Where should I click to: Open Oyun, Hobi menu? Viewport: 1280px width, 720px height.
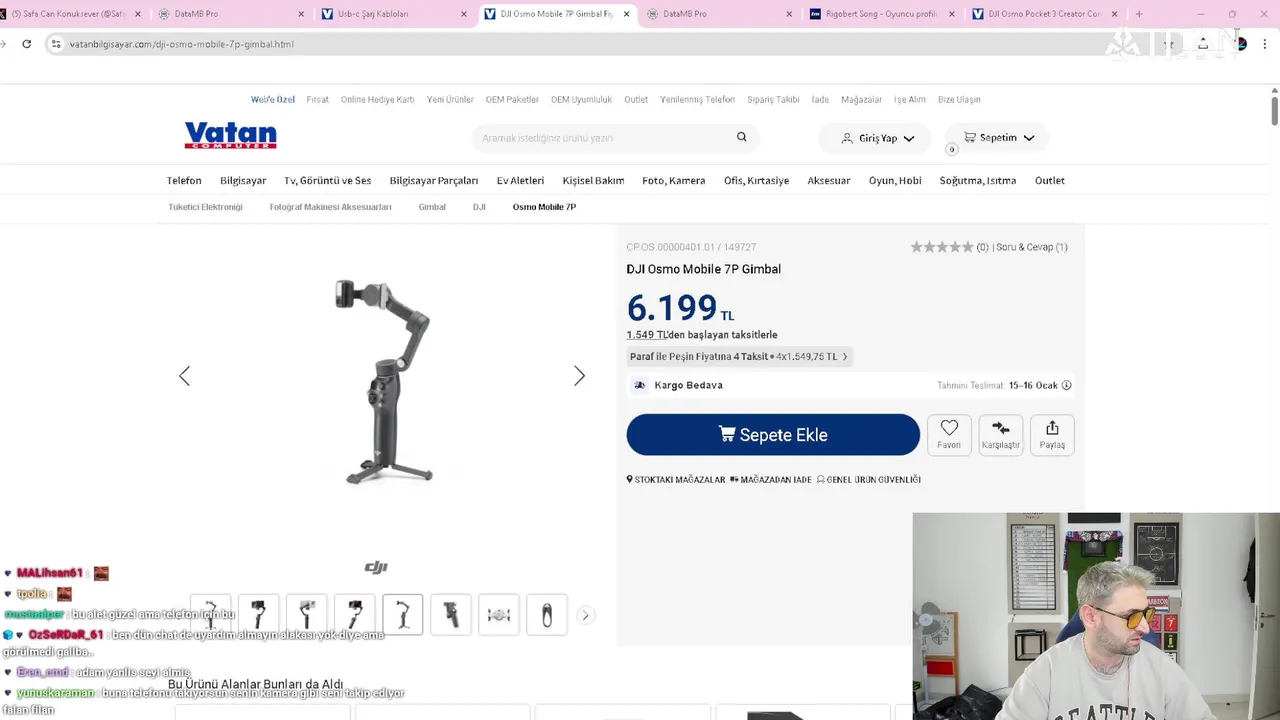(895, 181)
